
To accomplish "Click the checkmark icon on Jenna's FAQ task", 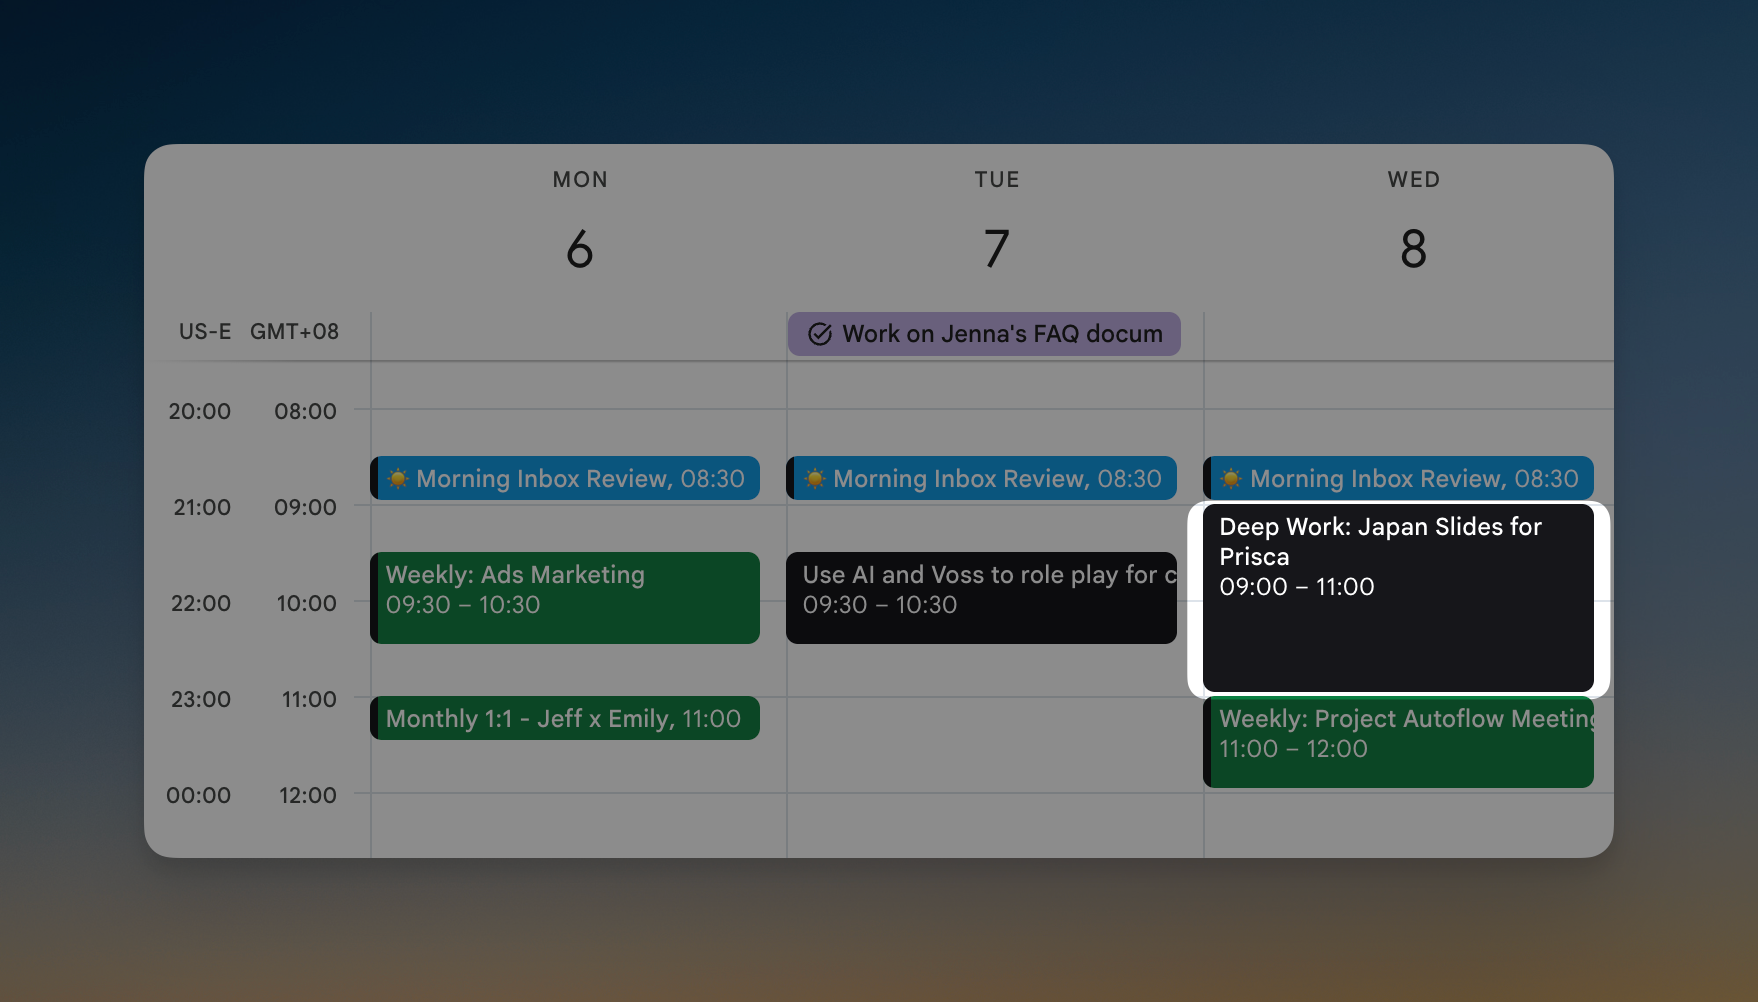I will pos(820,334).
